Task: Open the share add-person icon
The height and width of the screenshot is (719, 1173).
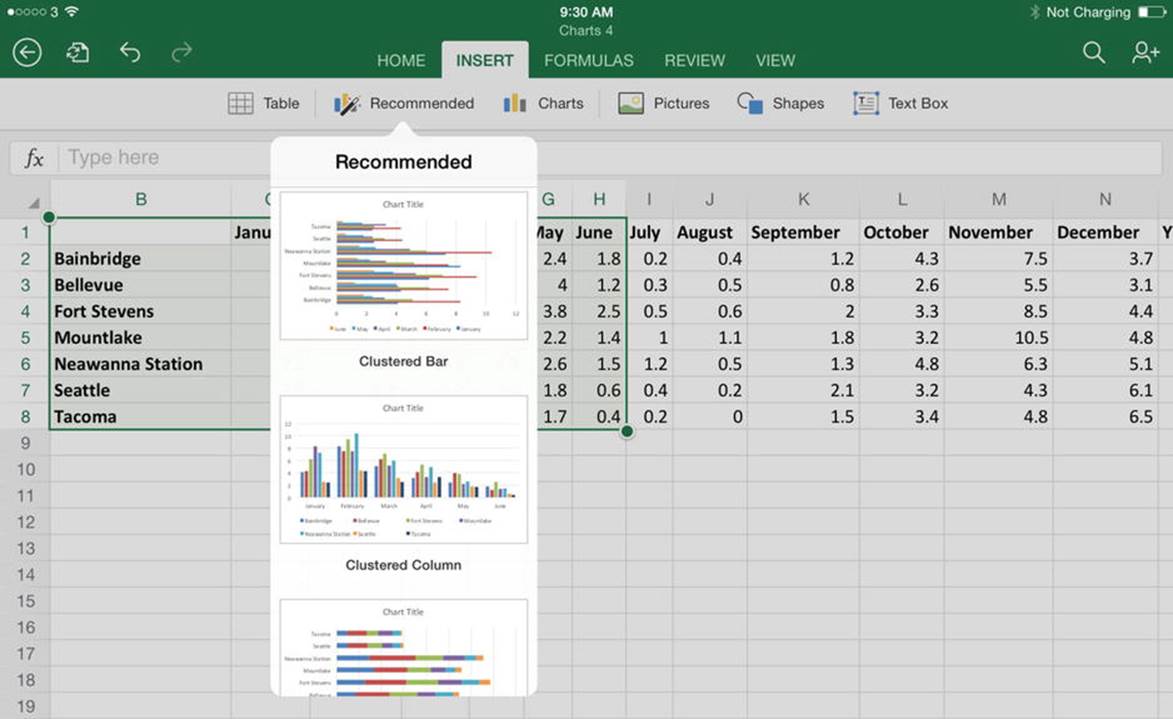Action: pos(1145,52)
